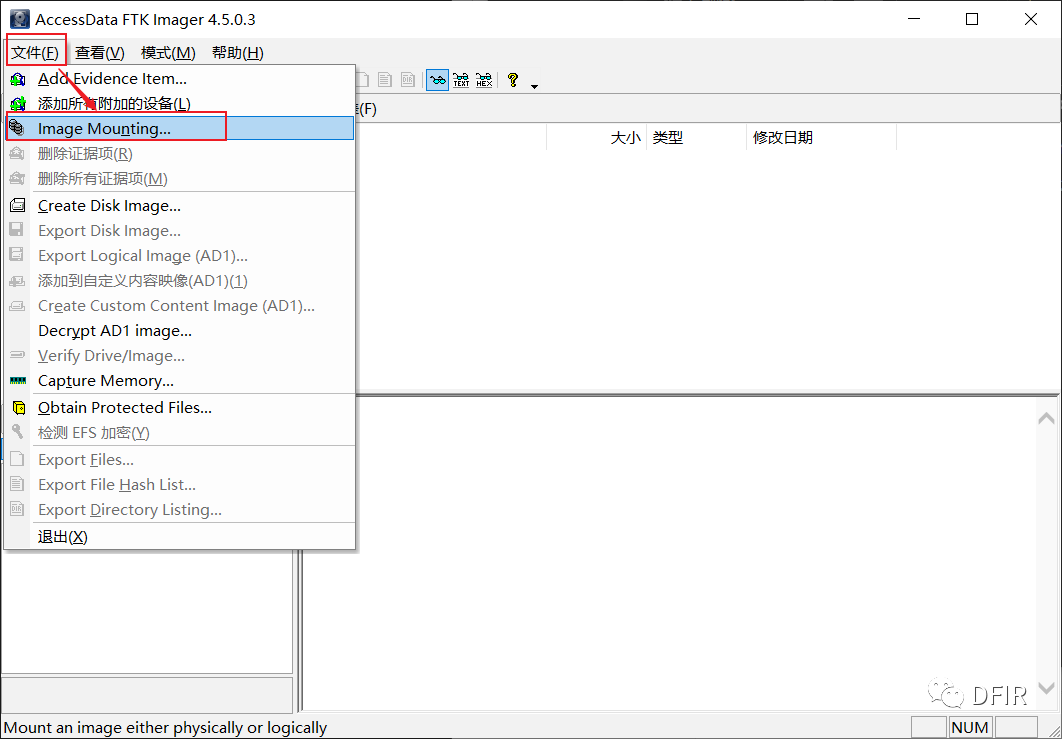Click the FTK Imager title bar icon

point(19,19)
